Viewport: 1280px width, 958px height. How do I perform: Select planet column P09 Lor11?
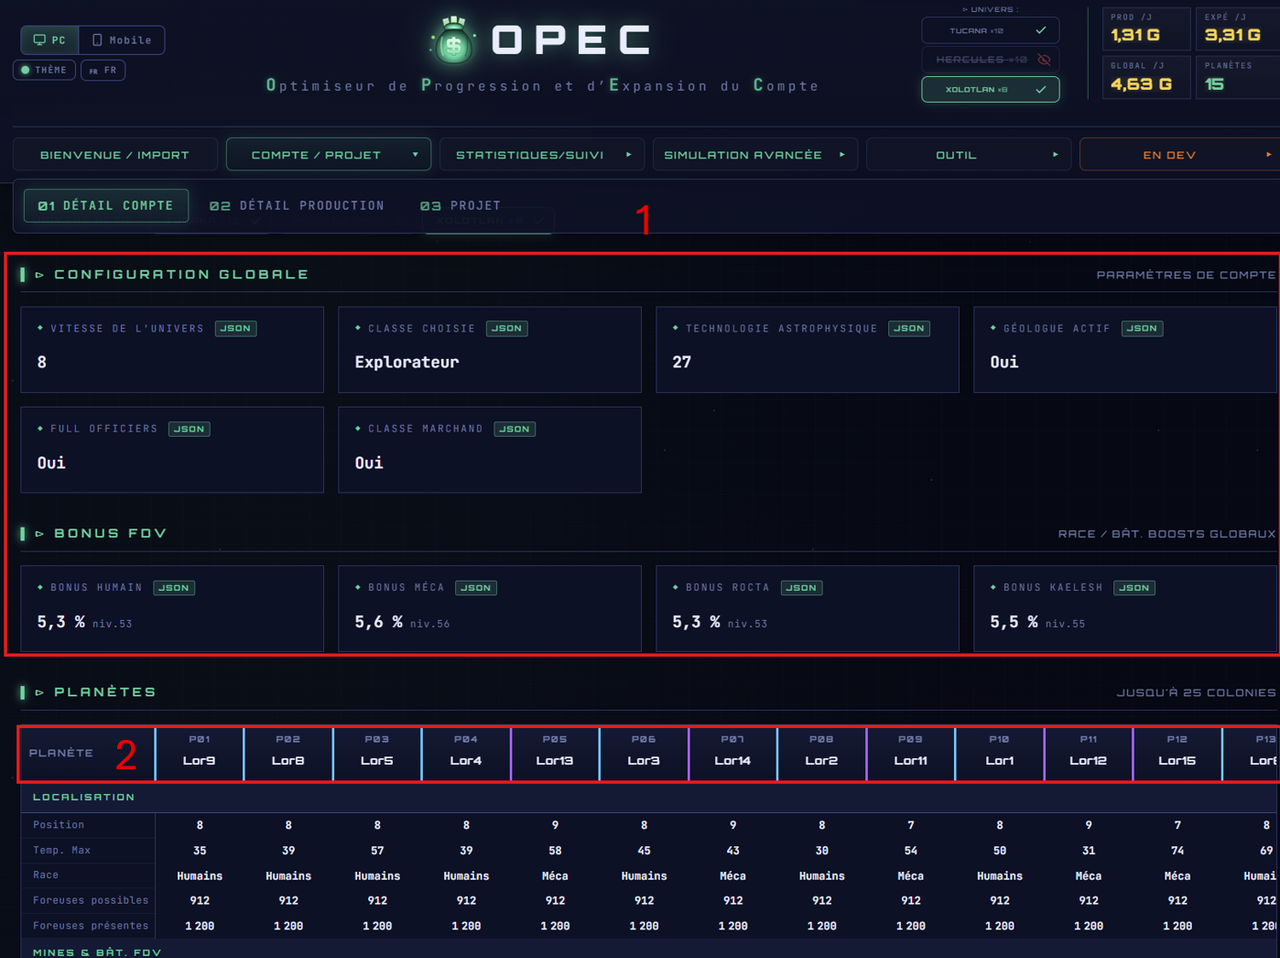(x=911, y=754)
